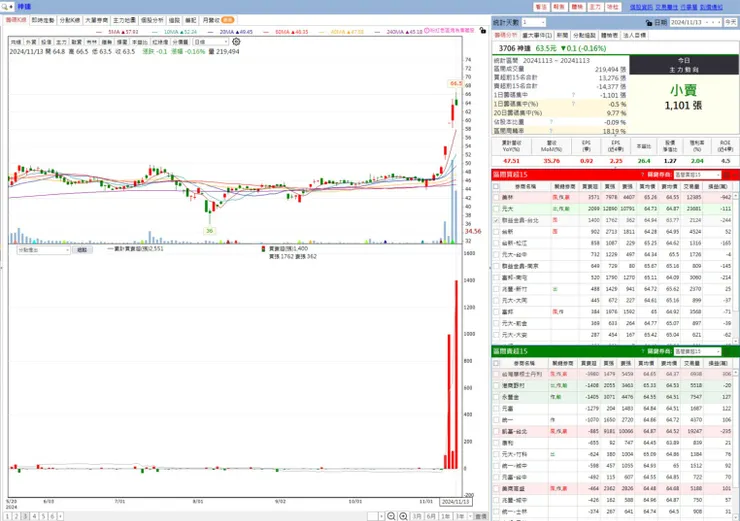Select the 1年 range button

click(x=446, y=516)
